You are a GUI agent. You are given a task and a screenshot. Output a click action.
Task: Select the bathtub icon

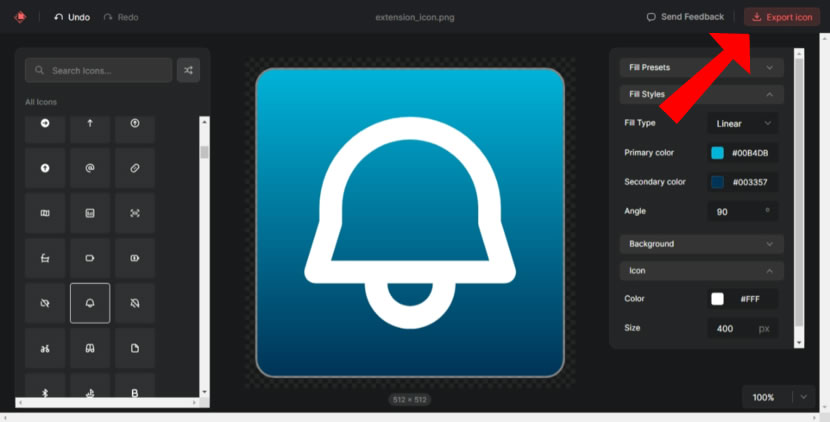click(x=45, y=258)
